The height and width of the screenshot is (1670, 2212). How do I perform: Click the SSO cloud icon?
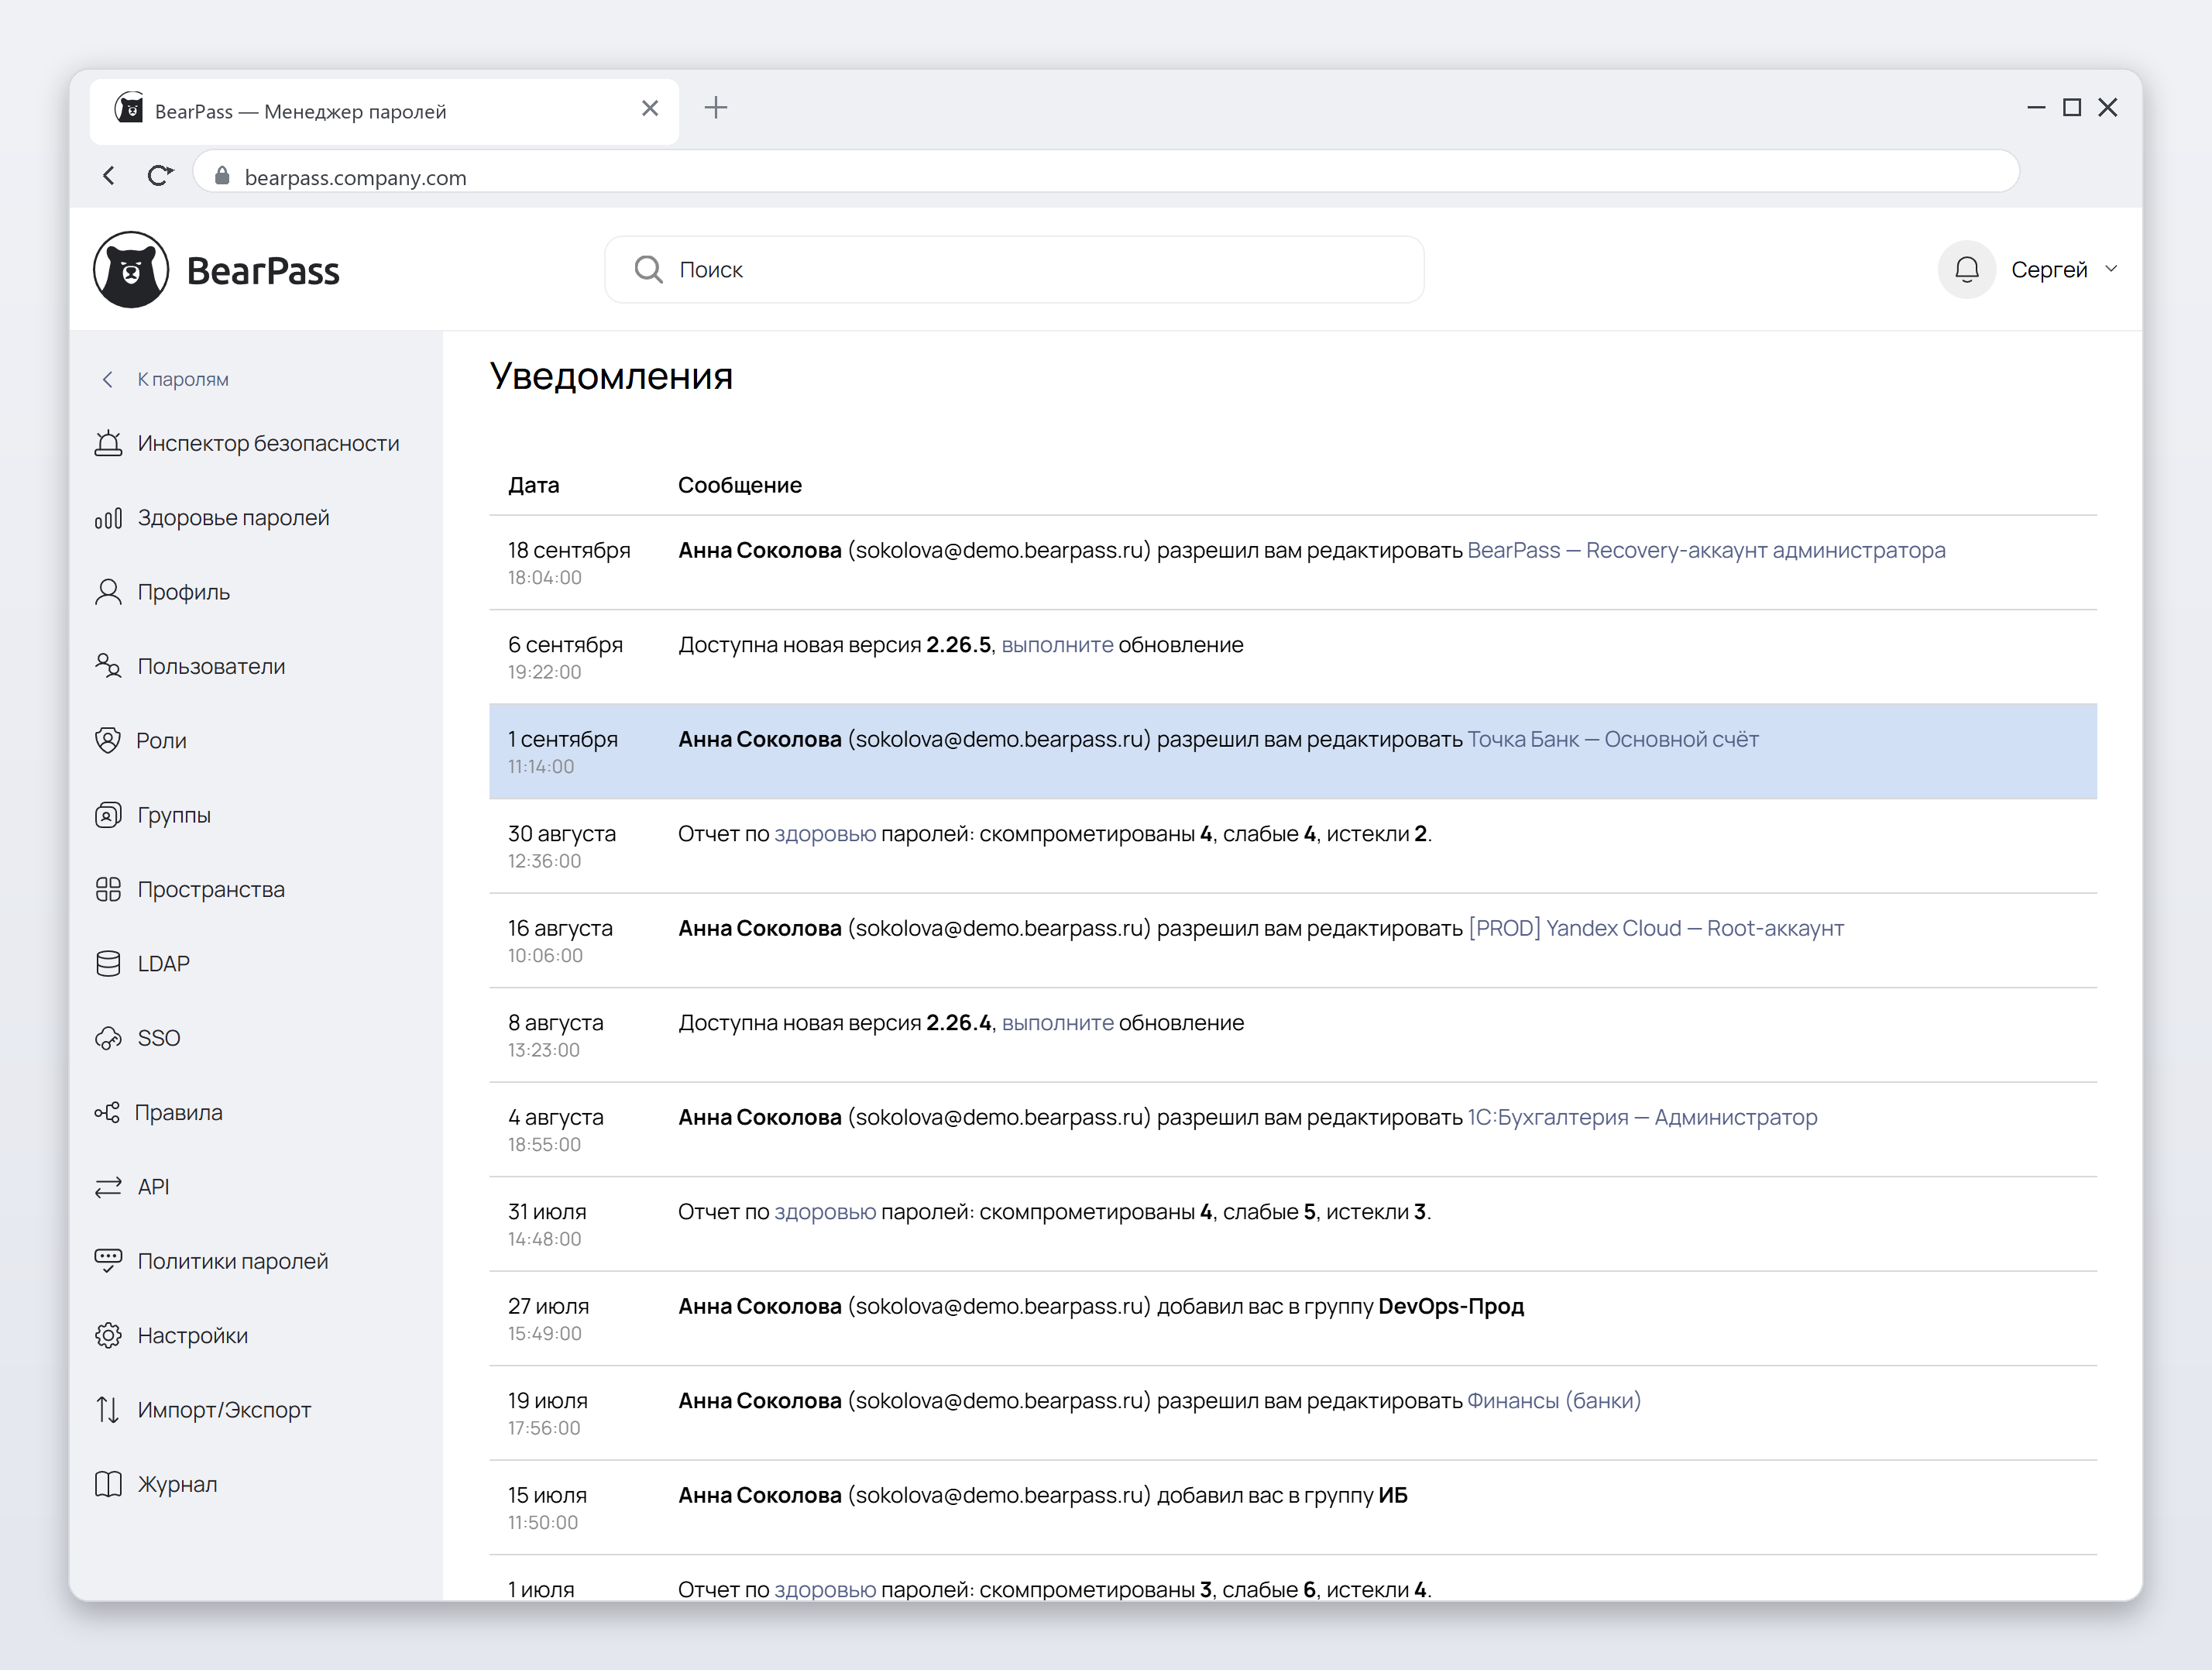pyautogui.click(x=108, y=1038)
